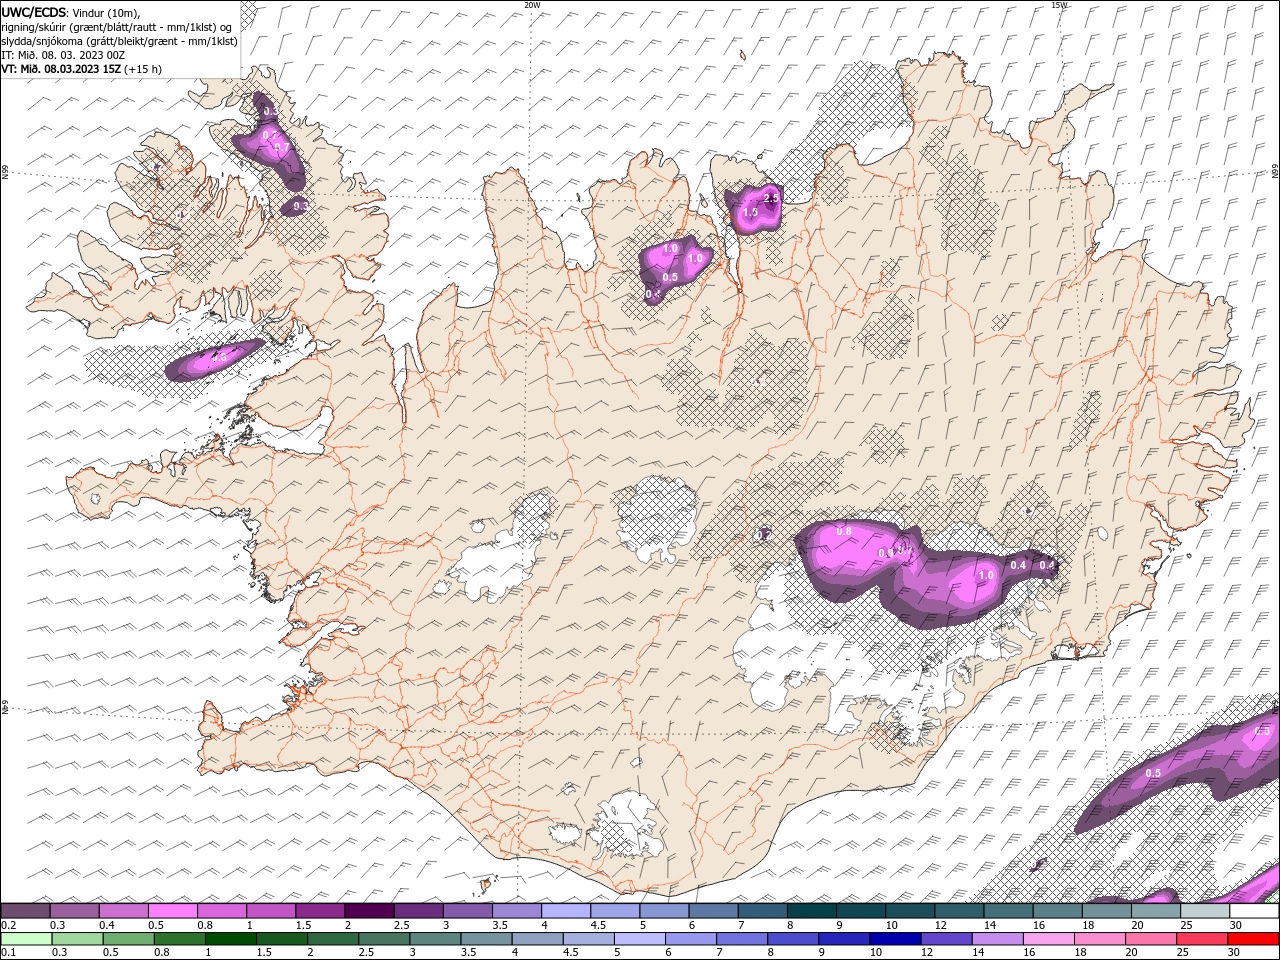
Task: Click the '0.1' label under lower legend row
Action: (x=8, y=952)
